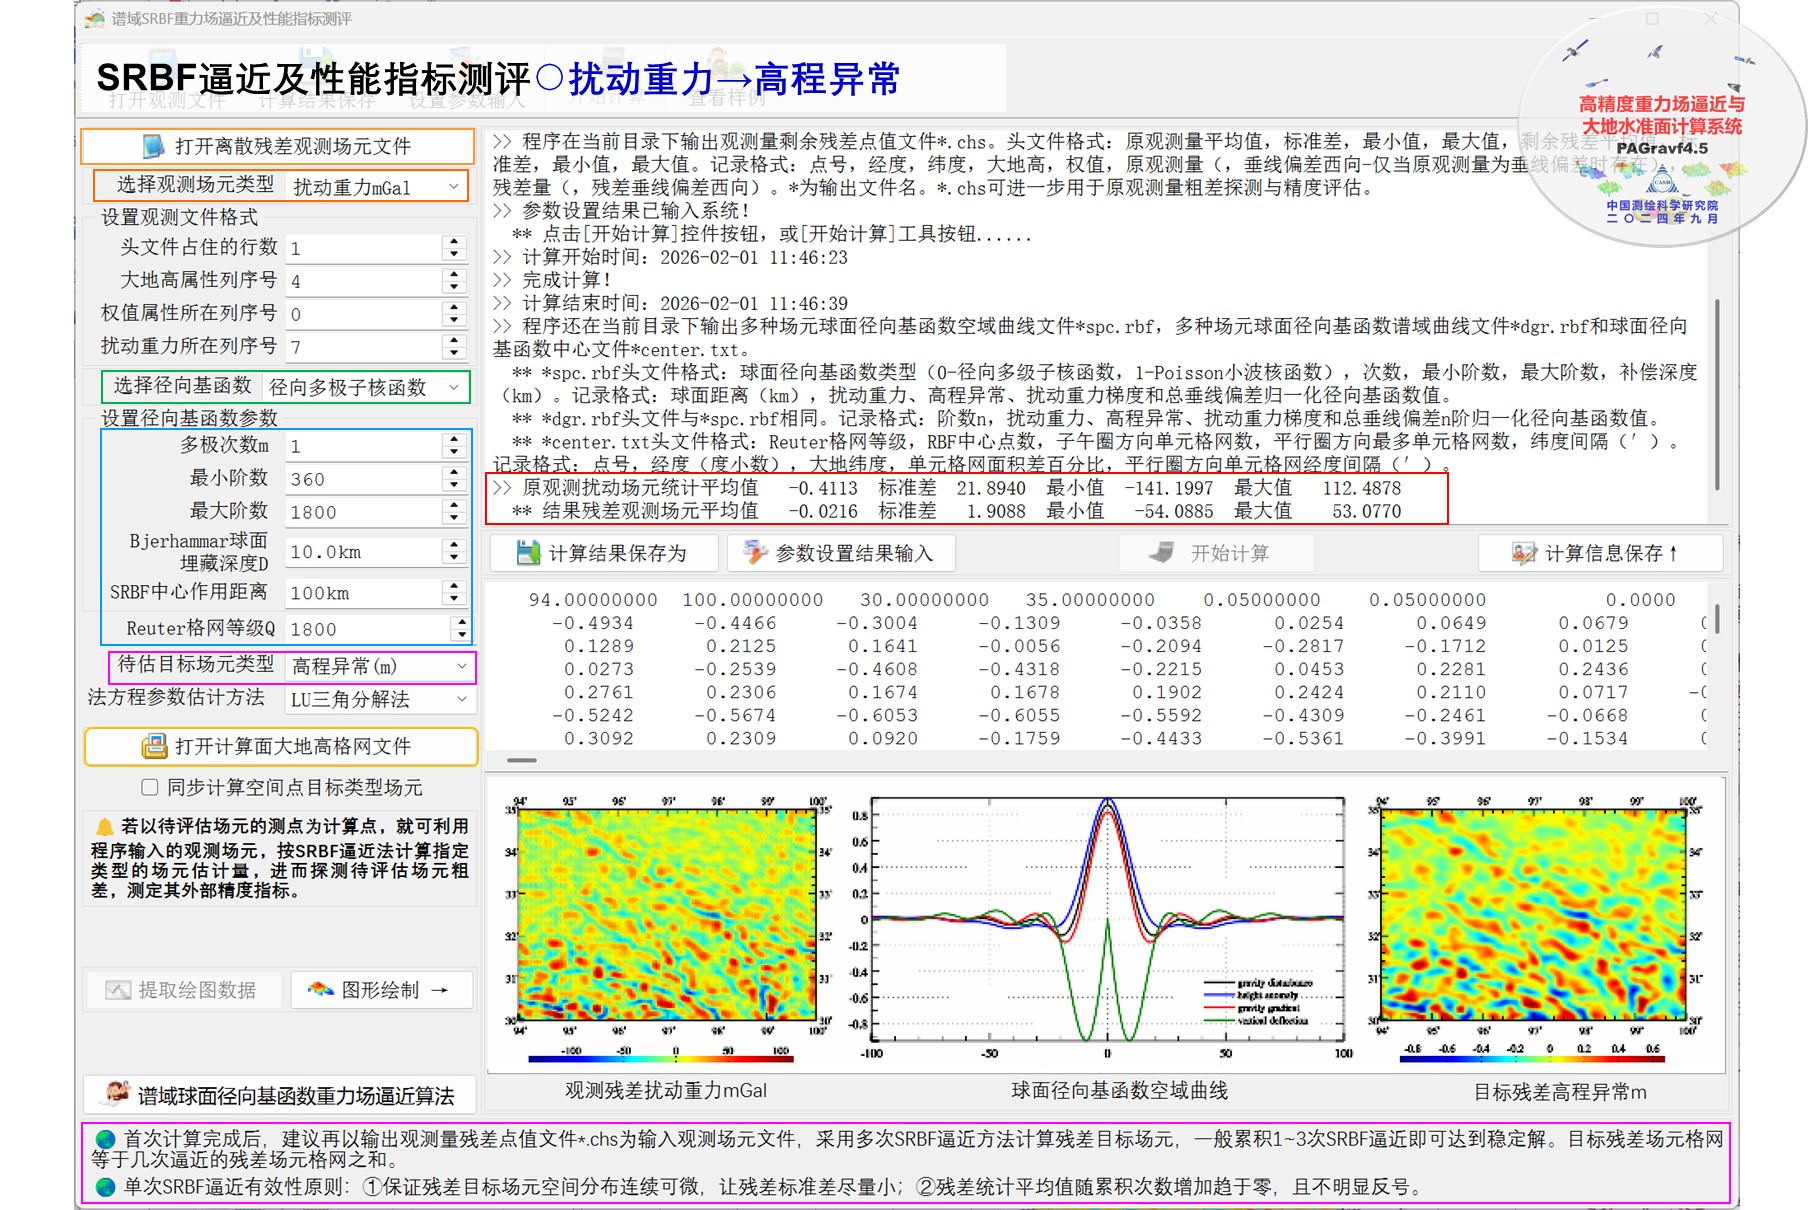Click the 扰动重力所在列序号 spinner

point(455,347)
